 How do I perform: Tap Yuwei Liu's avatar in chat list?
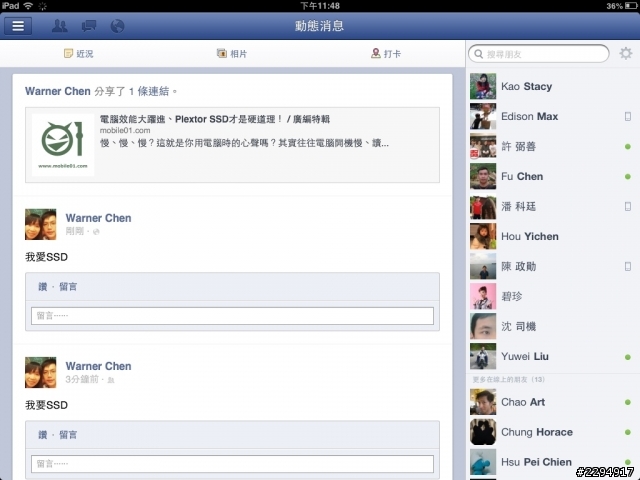pyautogui.click(x=483, y=356)
